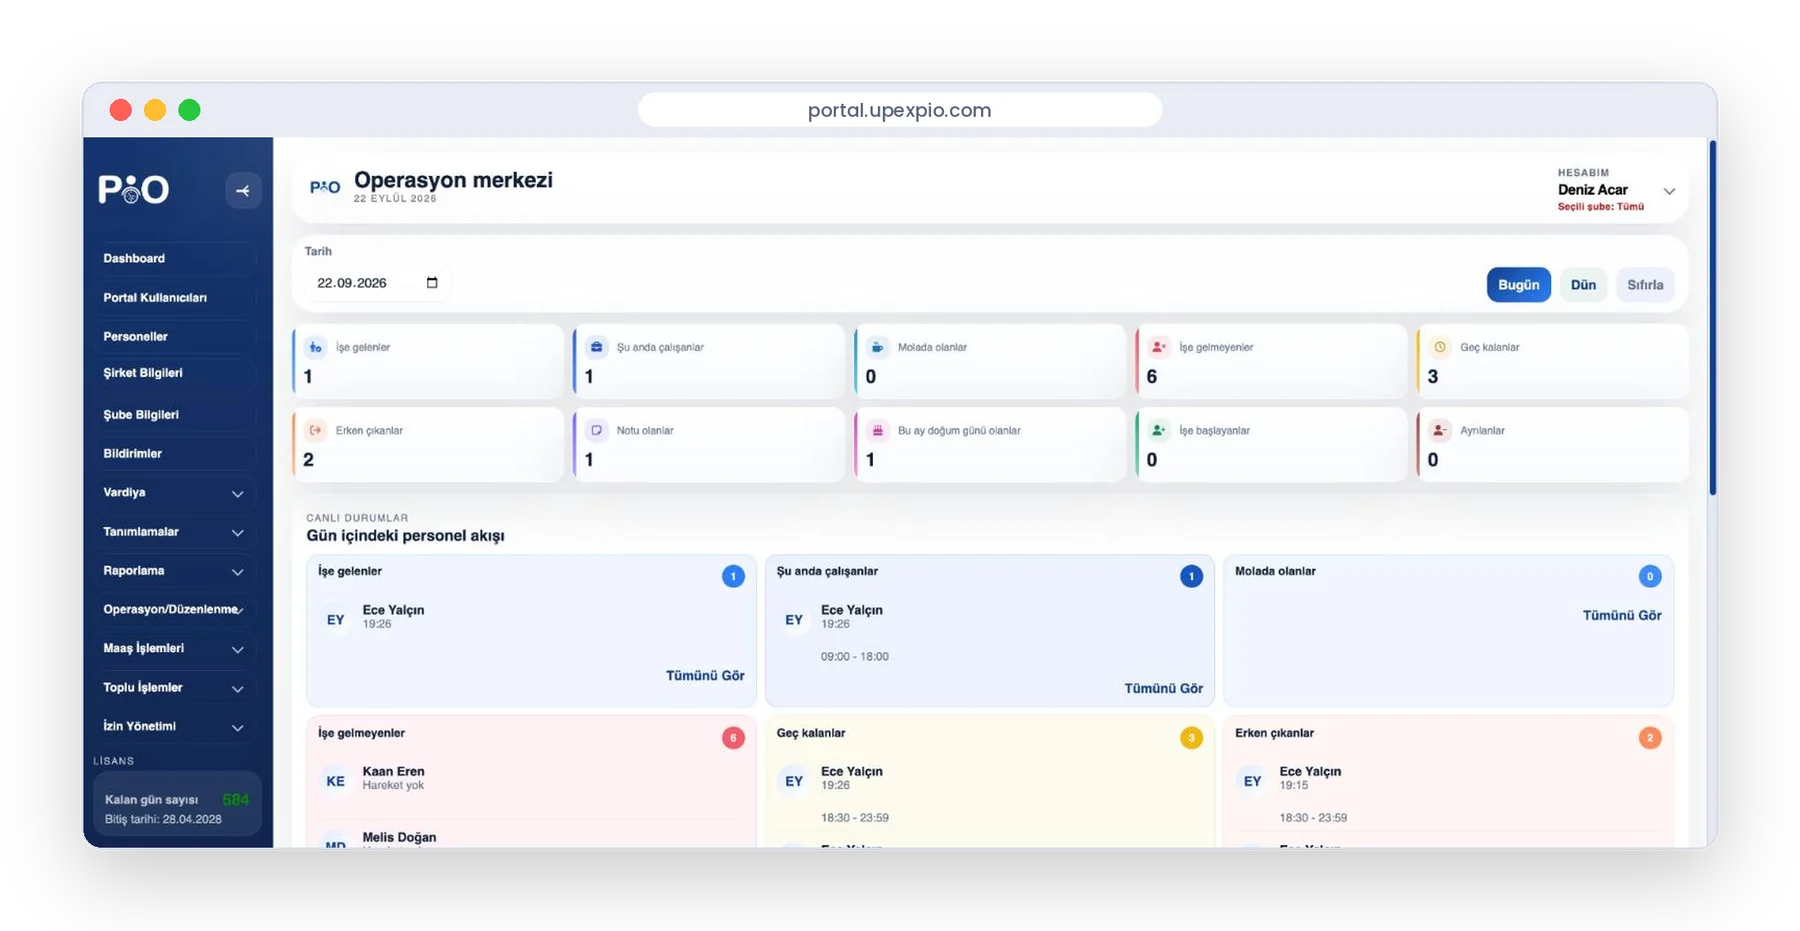Click the Erken çıkanlar exit icon
Viewport: 1800px width, 931px height.
point(316,430)
